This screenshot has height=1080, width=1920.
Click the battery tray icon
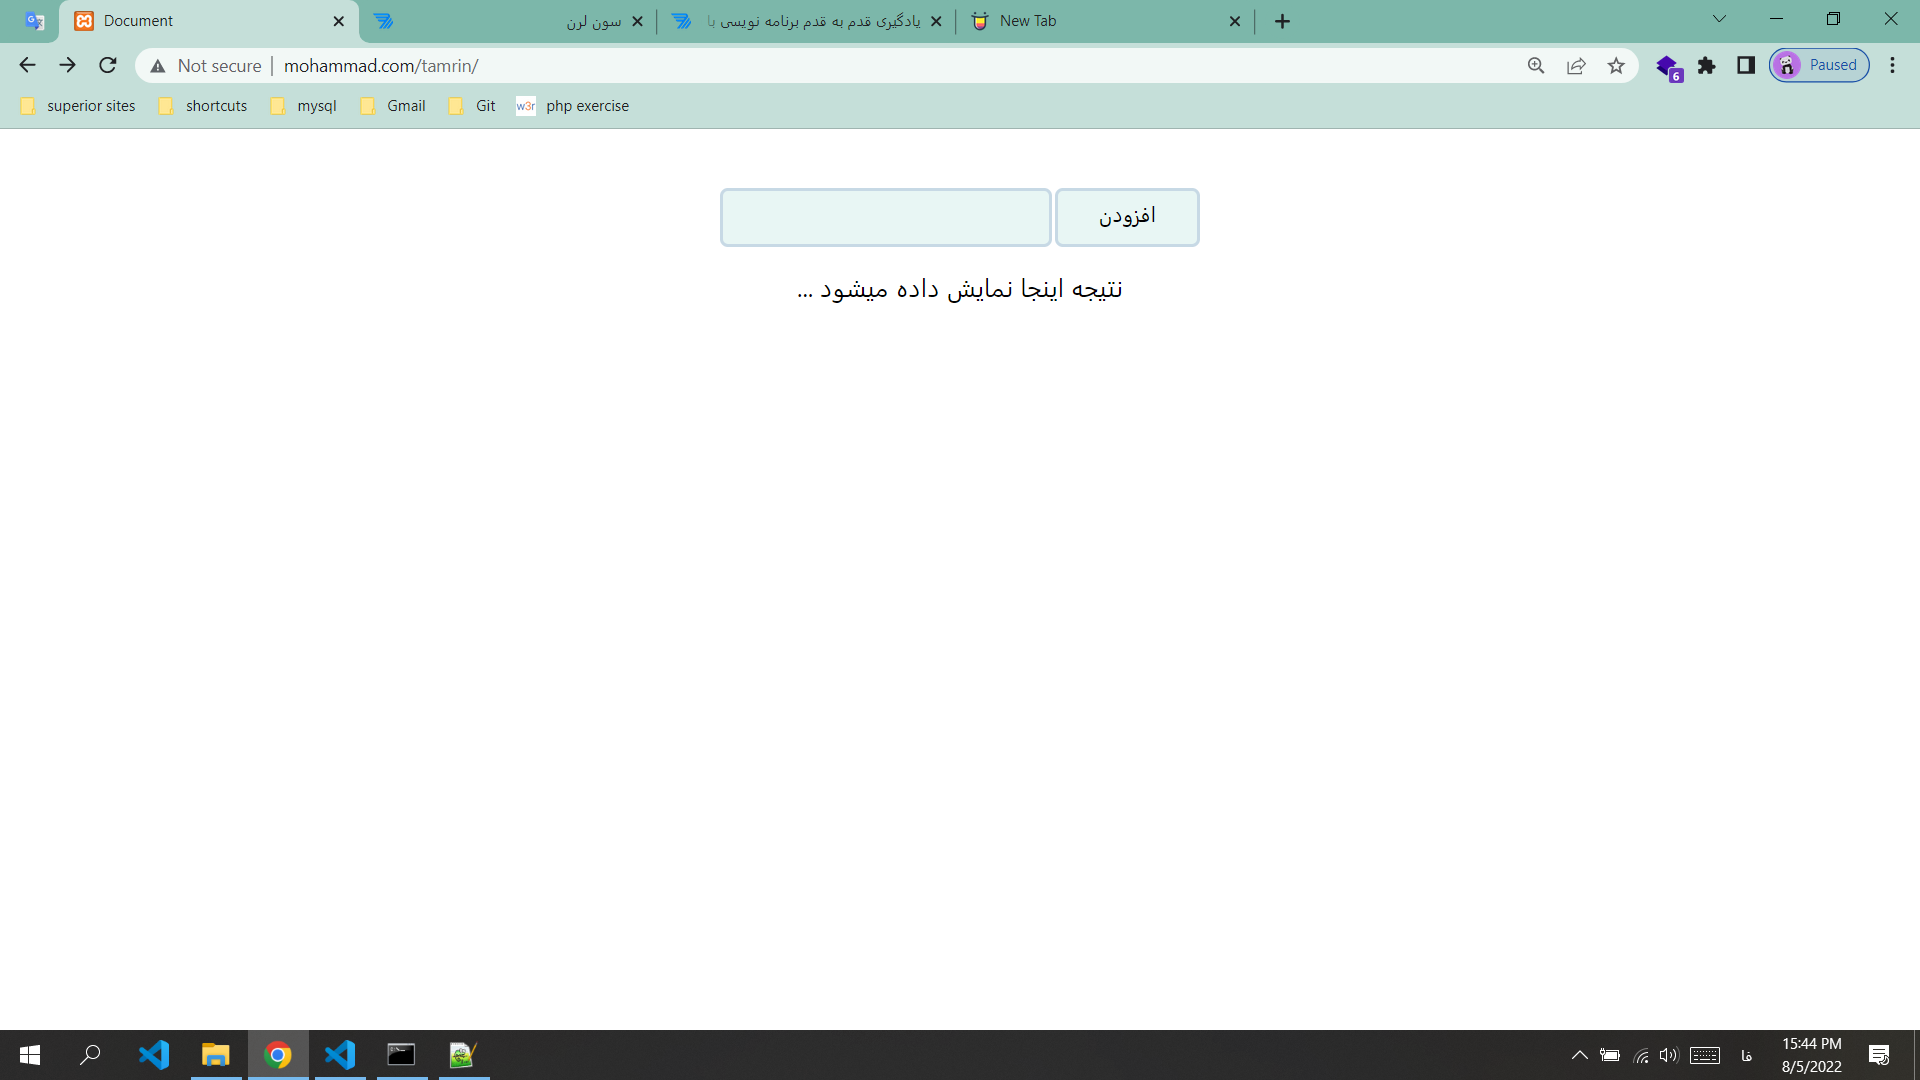point(1610,1055)
